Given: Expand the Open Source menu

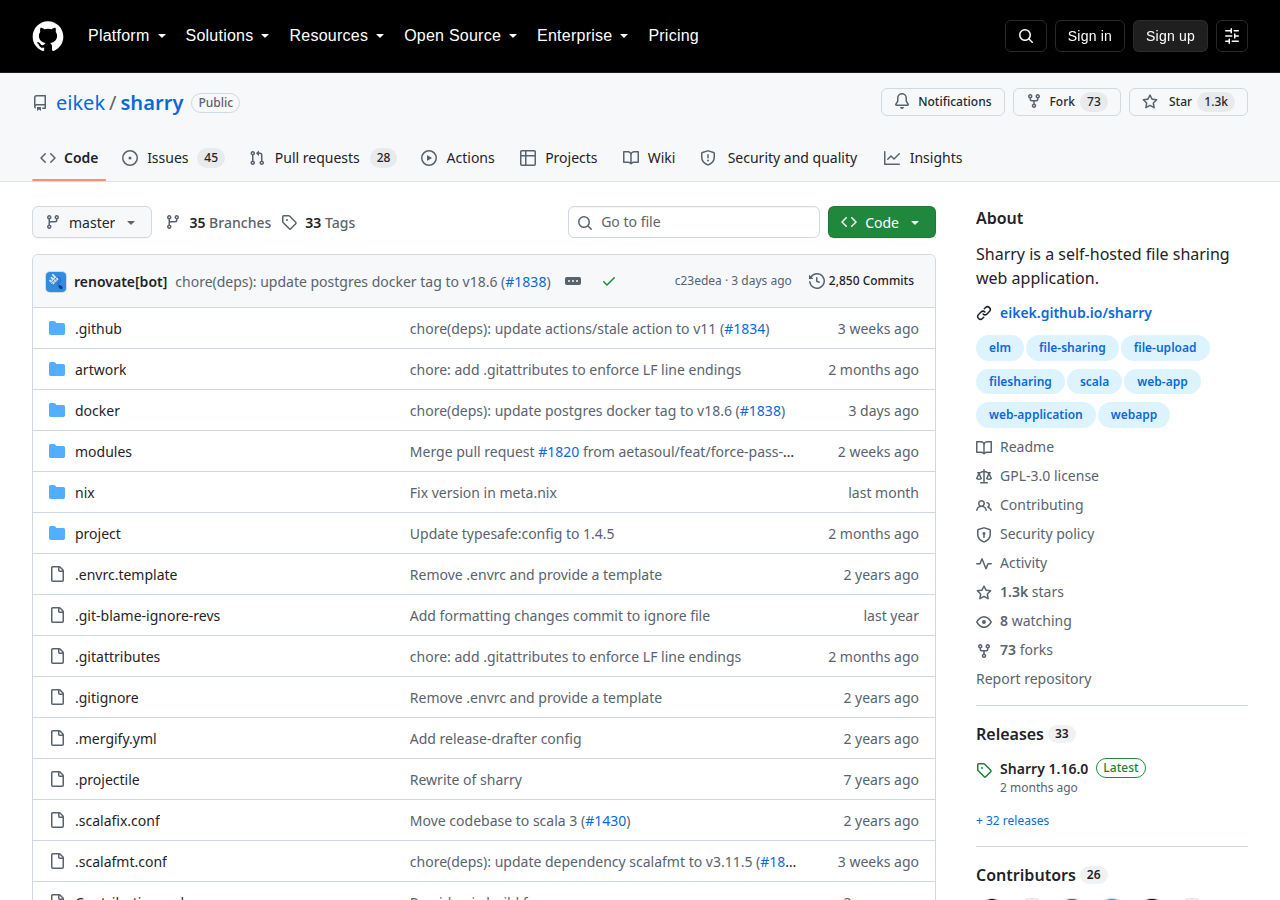Looking at the screenshot, I should pyautogui.click(x=460, y=36).
